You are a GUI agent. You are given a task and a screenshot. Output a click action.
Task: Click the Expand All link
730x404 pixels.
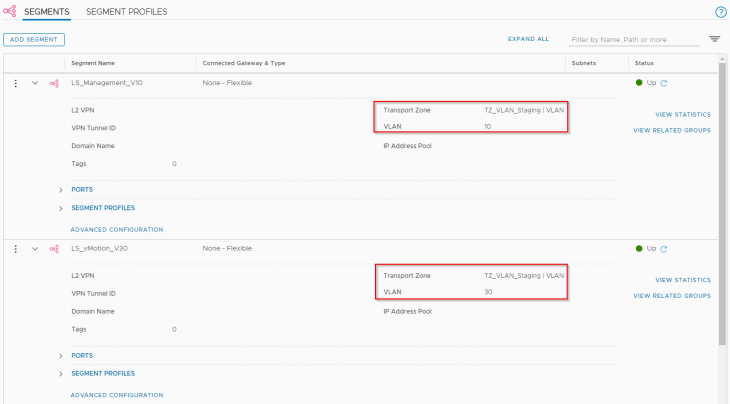tap(528, 39)
